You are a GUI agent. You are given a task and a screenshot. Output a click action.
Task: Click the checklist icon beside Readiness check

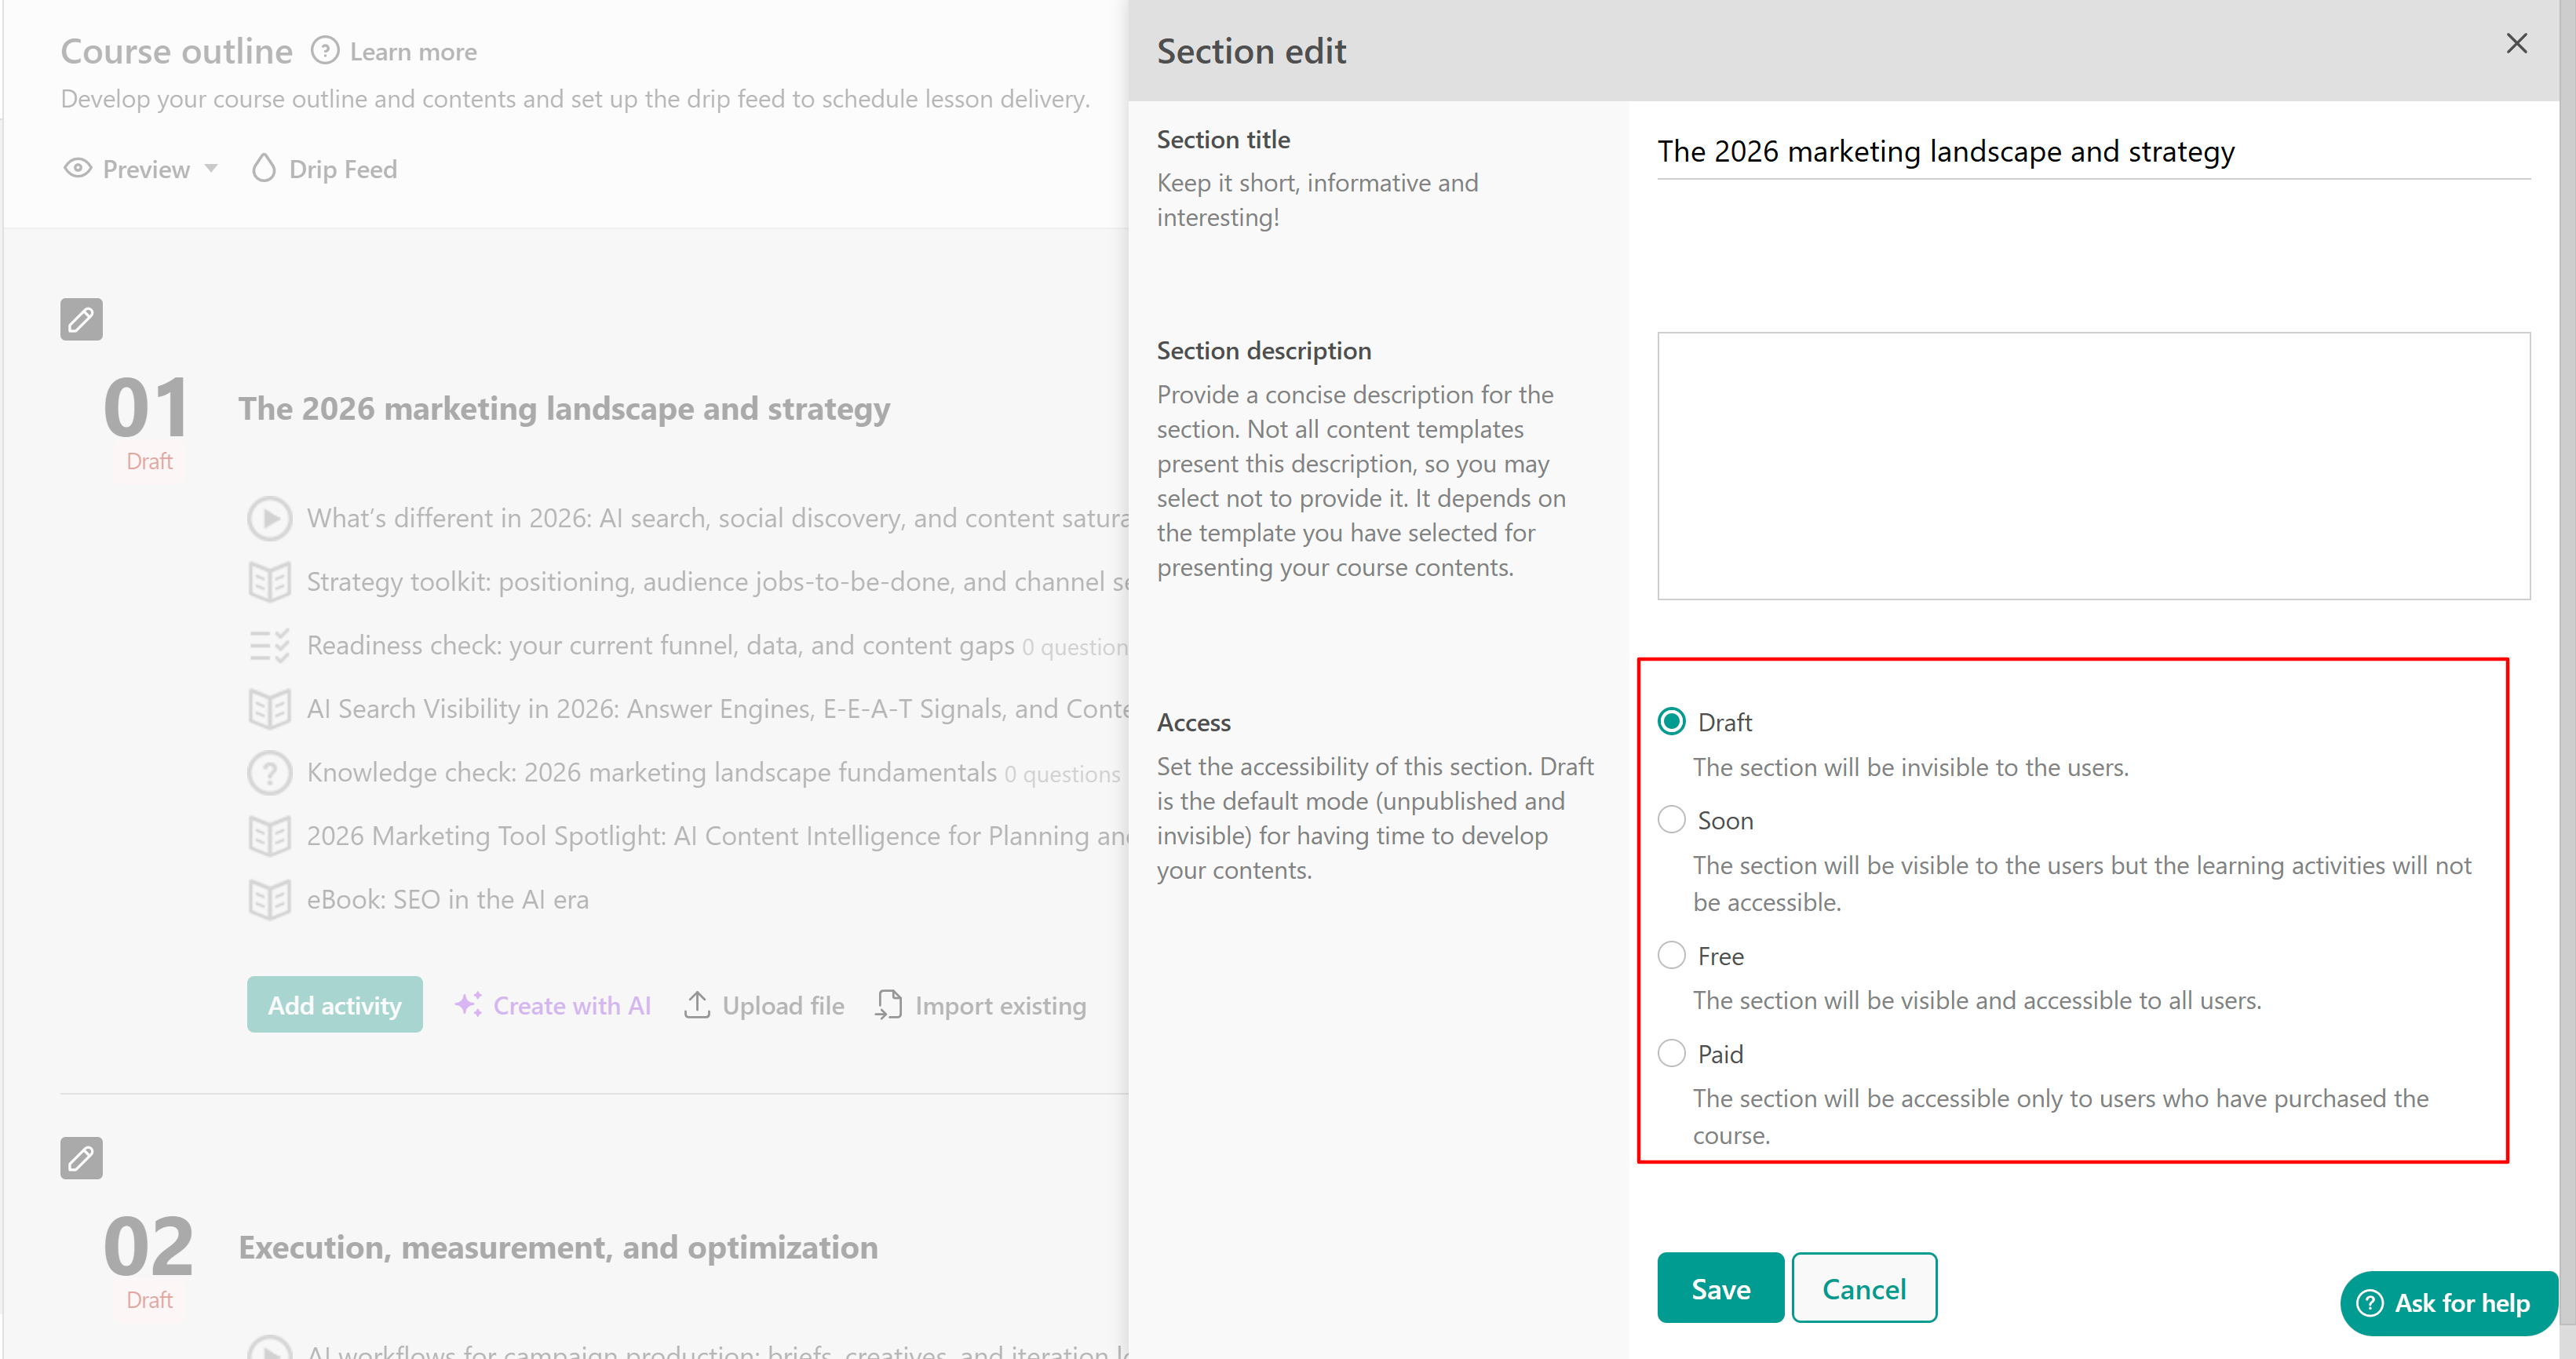pyautogui.click(x=269, y=645)
